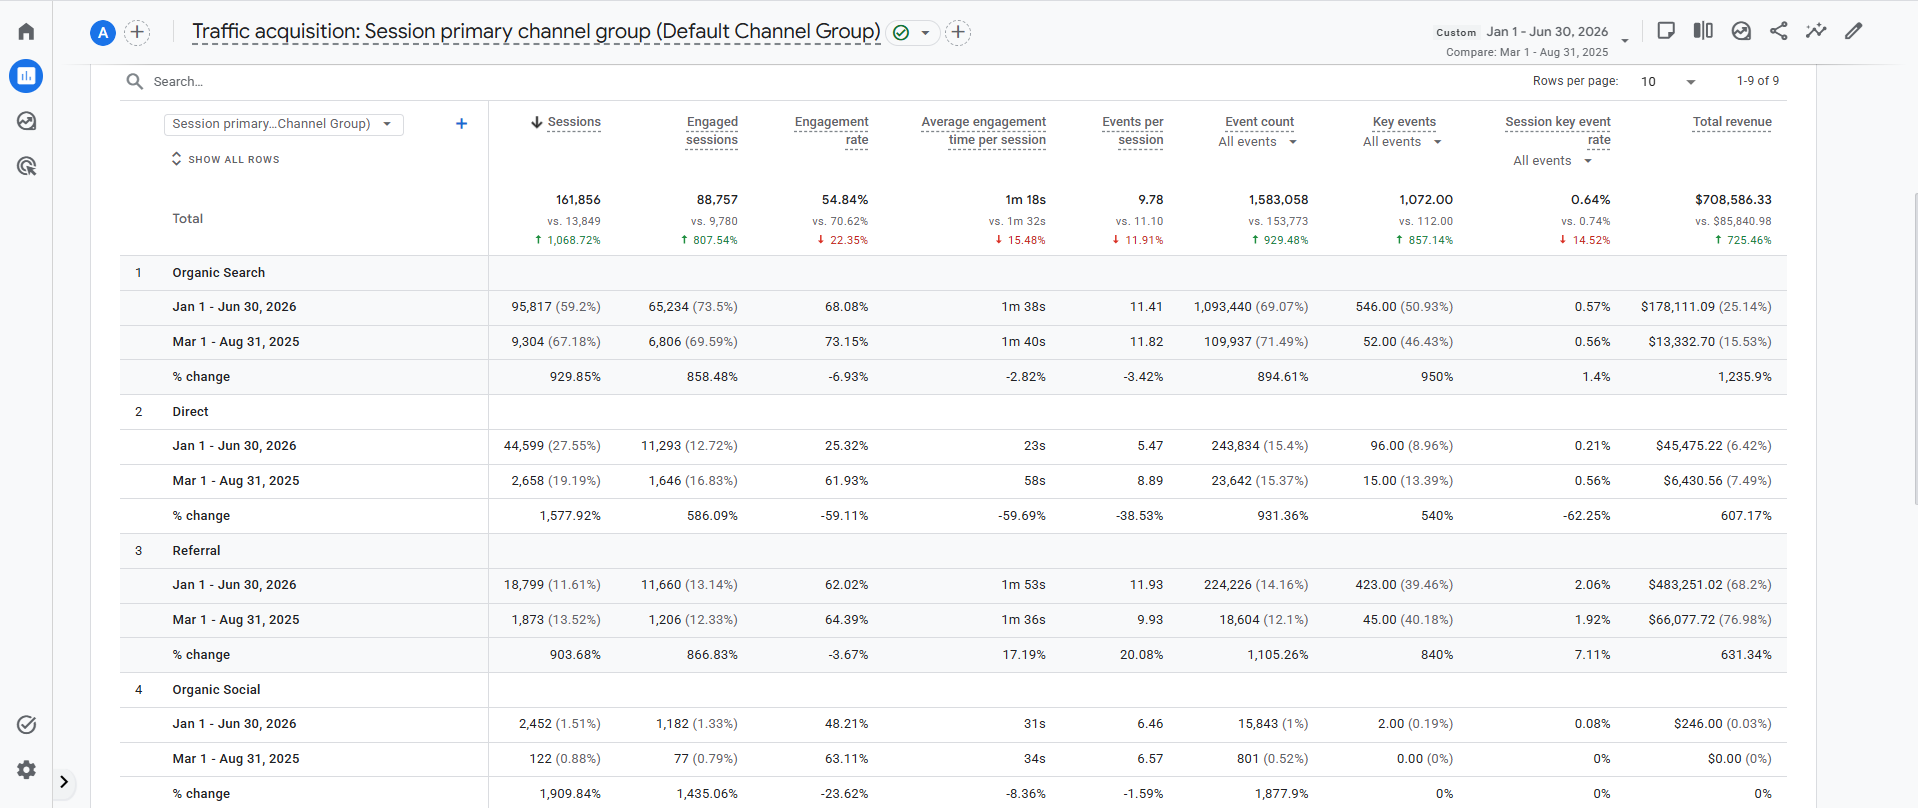The width and height of the screenshot is (1918, 808).
Task: Open Session key event rate 'All events' dropdown
Action: click(1552, 161)
